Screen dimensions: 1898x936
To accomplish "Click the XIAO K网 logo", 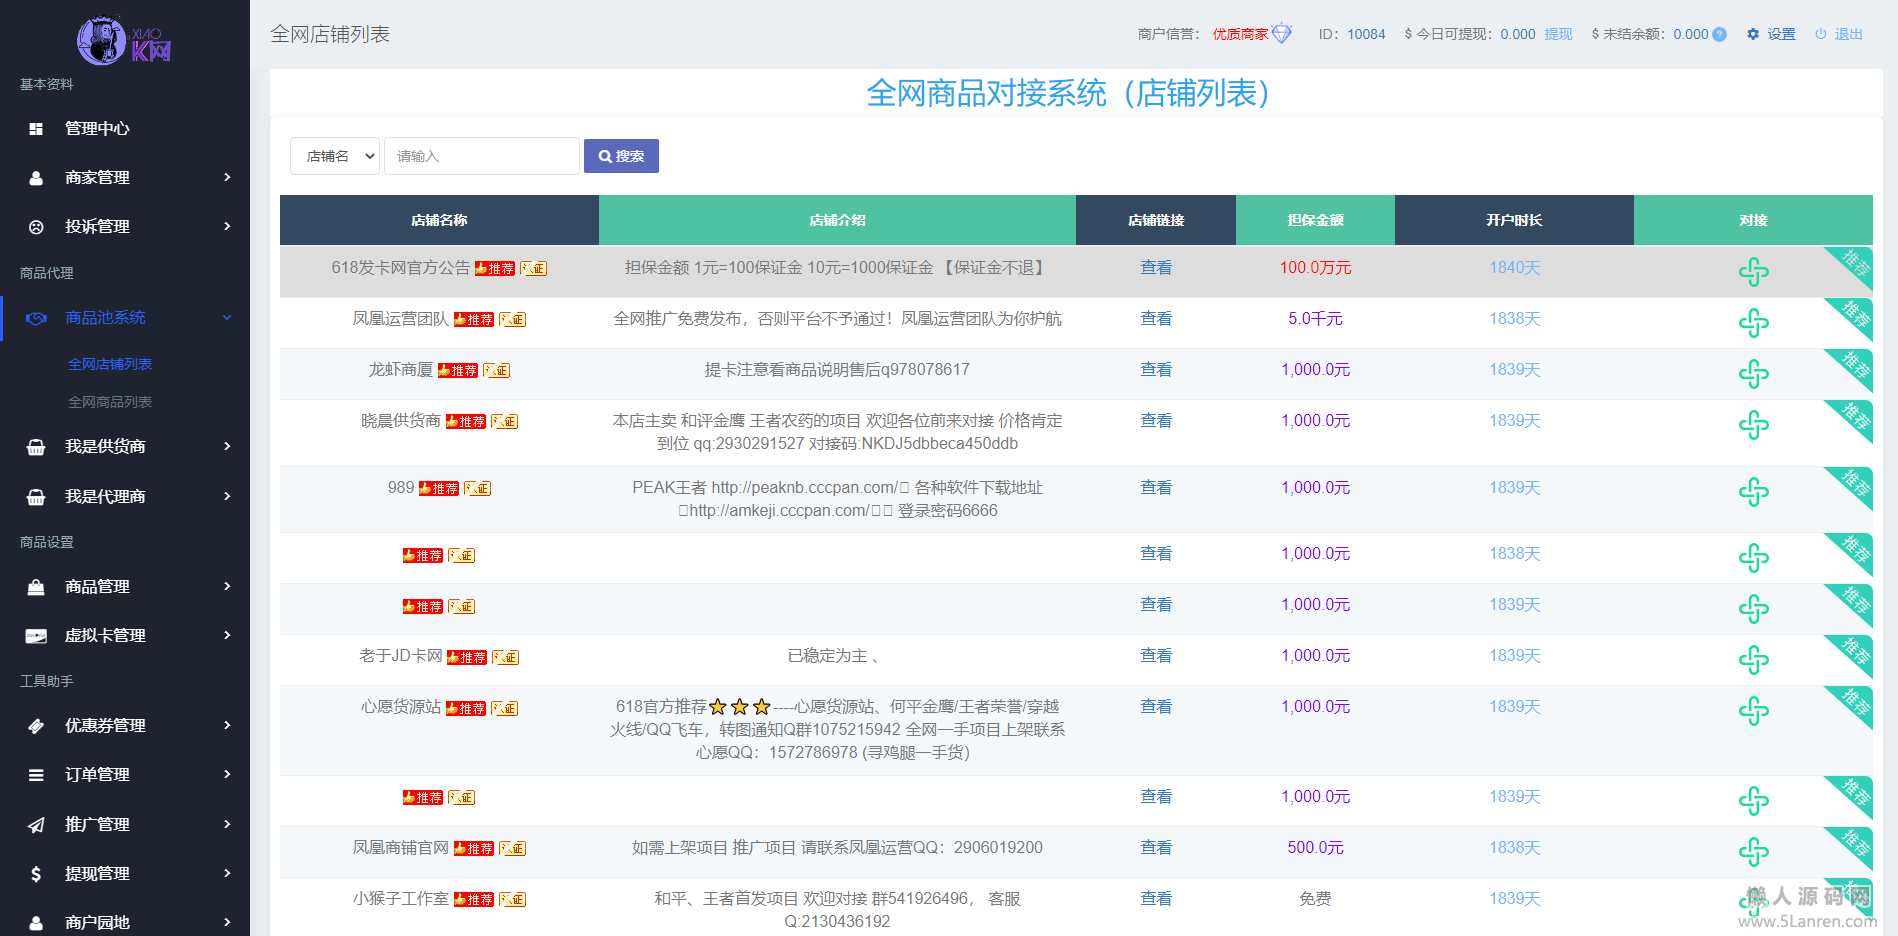I will pos(124,40).
